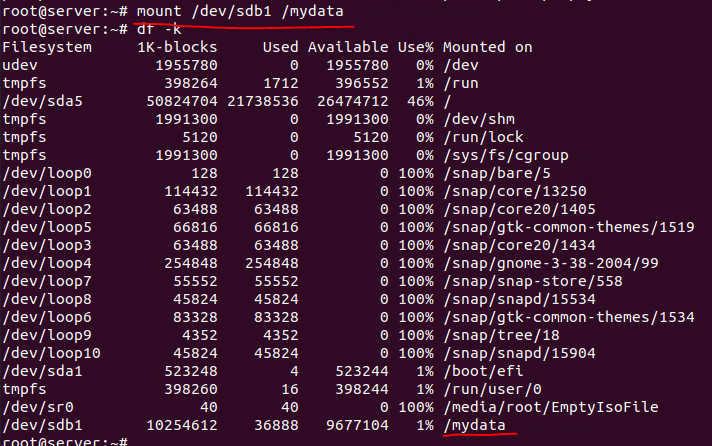This screenshot has width=712, height=446.
Task: Click the '523244' available value
Action: (x=361, y=371)
